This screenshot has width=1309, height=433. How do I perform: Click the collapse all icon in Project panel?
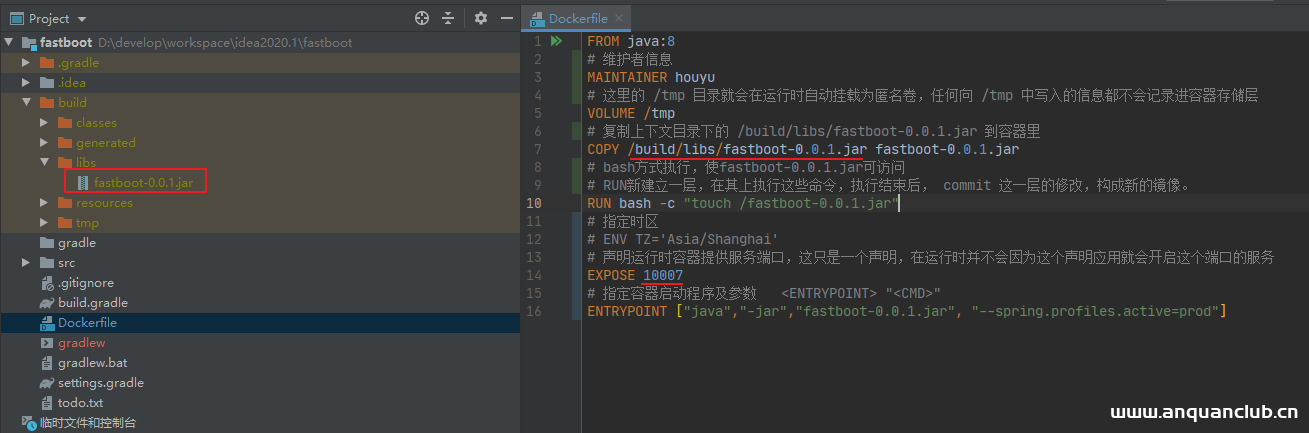pyautogui.click(x=448, y=18)
